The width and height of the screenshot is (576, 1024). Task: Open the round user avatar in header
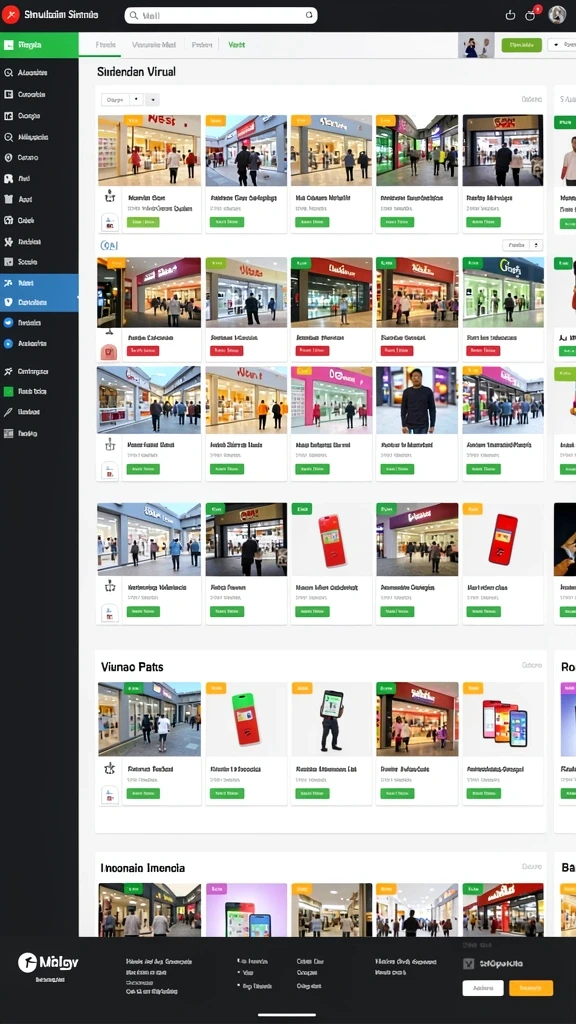(x=557, y=14)
